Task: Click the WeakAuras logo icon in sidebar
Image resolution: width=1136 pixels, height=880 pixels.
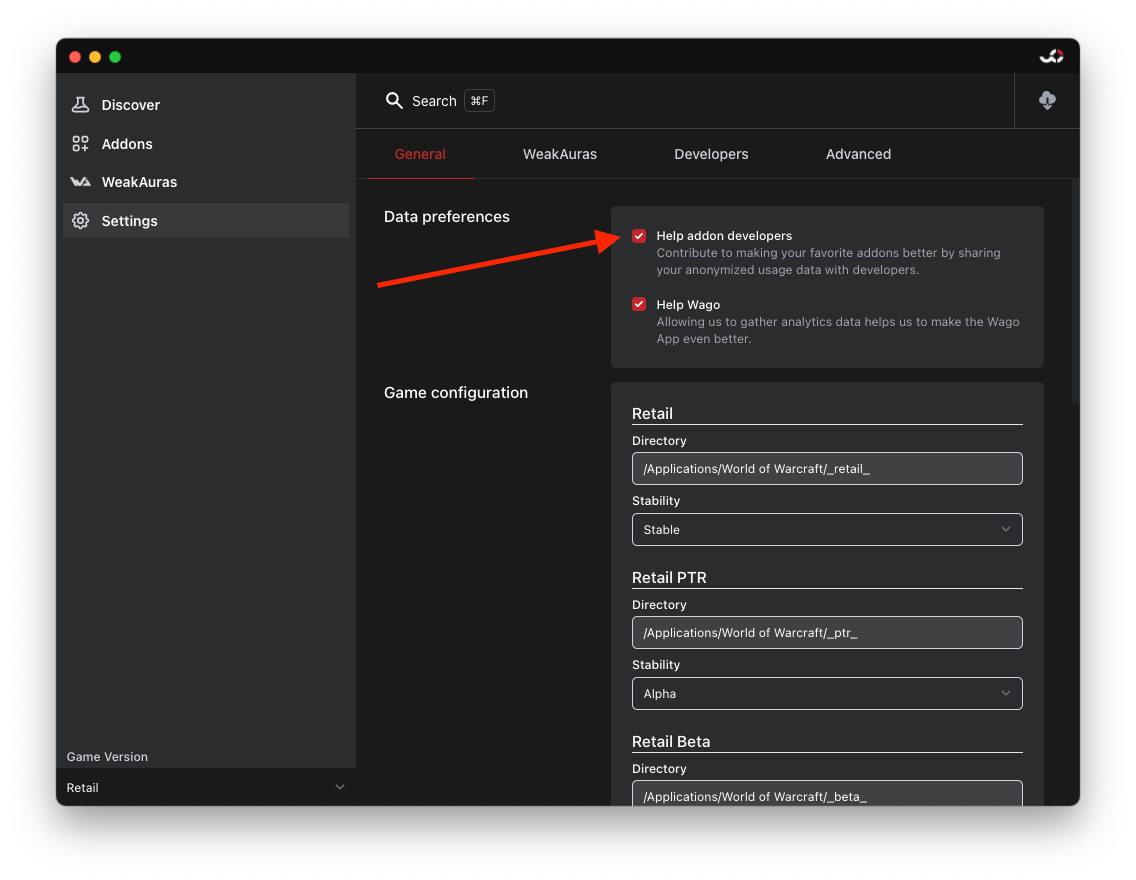Action: tap(80, 182)
